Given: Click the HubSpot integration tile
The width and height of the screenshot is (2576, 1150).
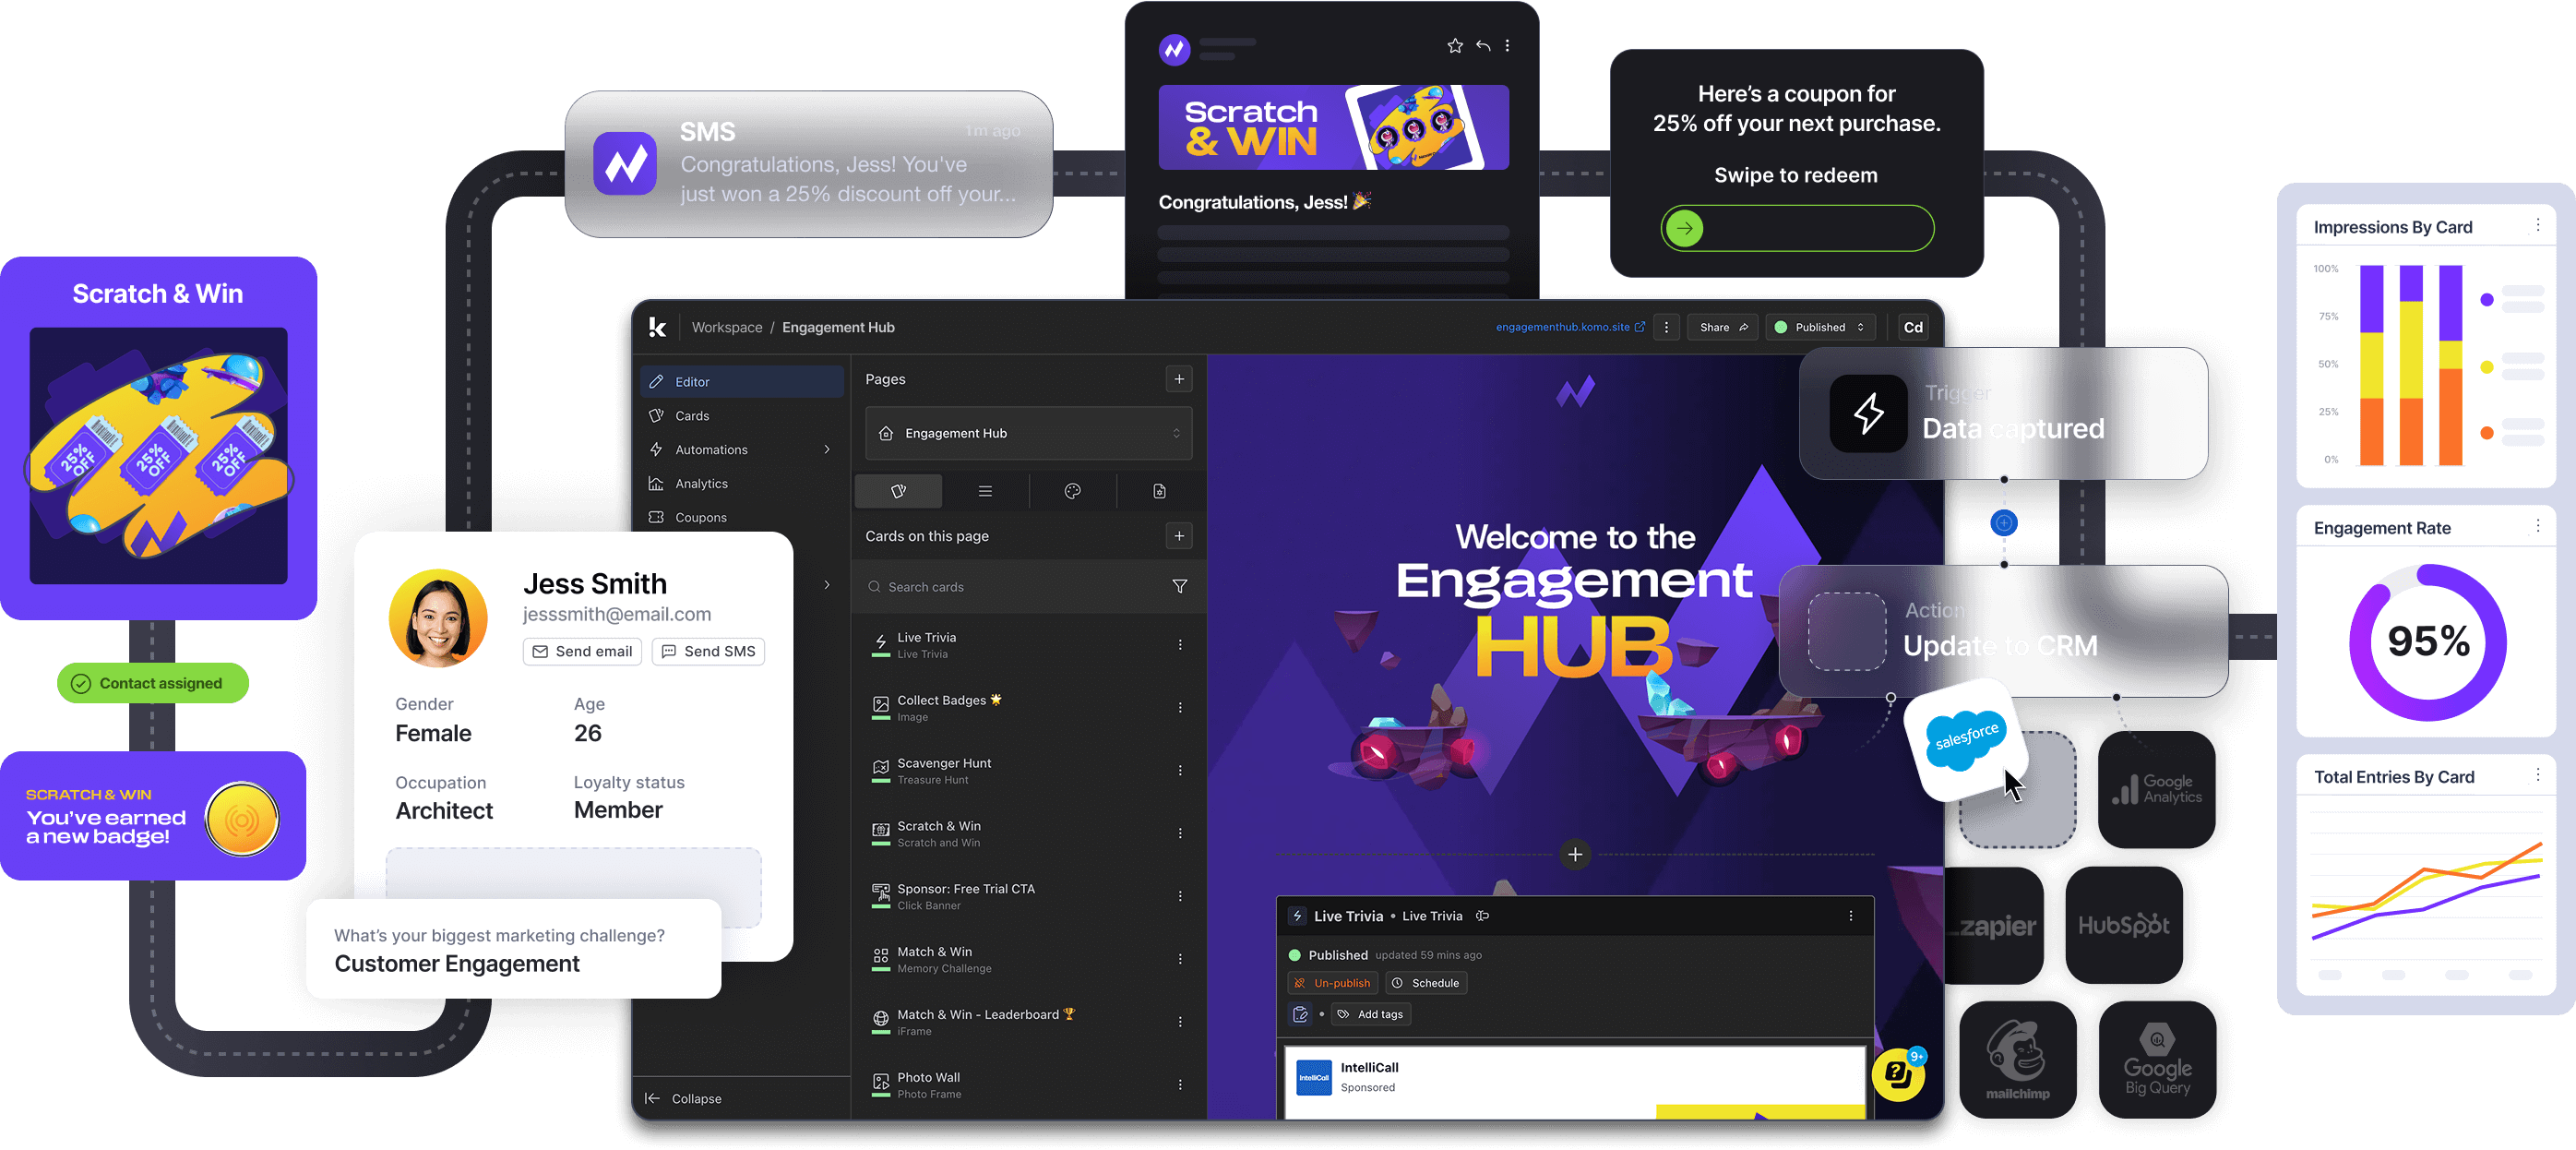Looking at the screenshot, I should (2124, 925).
